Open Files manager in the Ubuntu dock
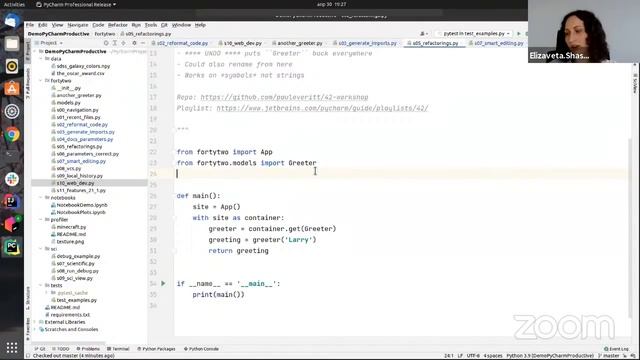The width and height of the screenshot is (640, 360). tap(12, 43)
